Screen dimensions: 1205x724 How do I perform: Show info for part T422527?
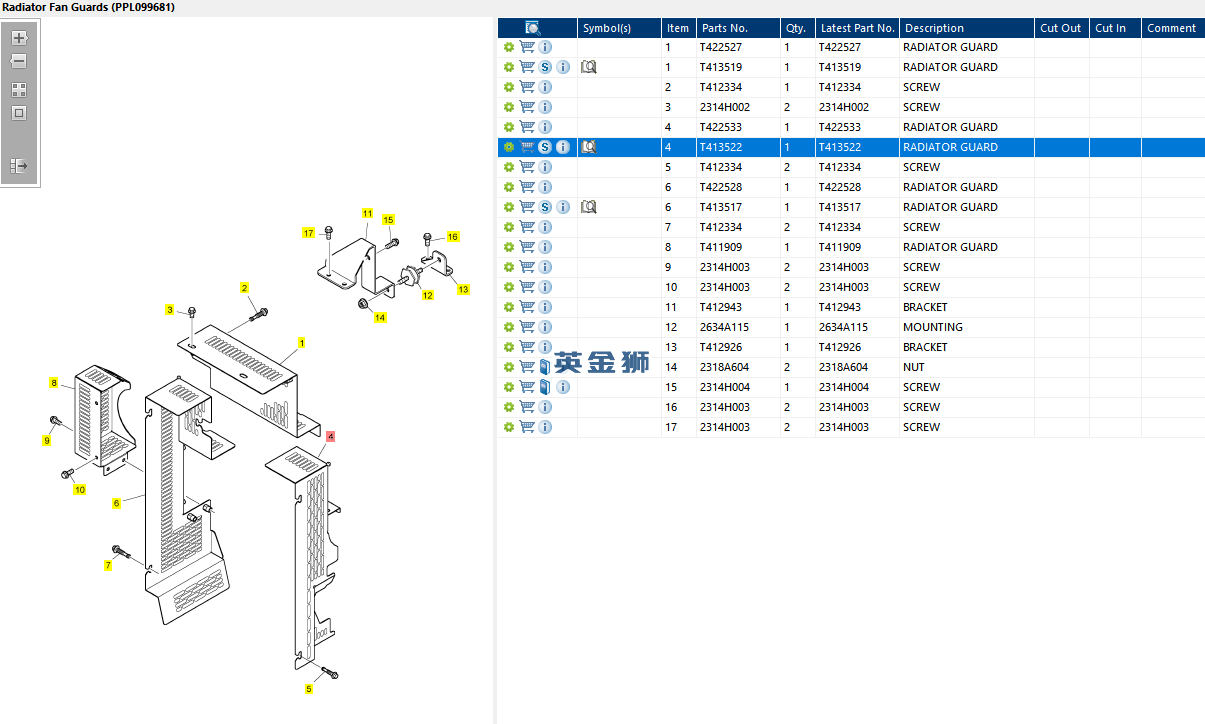(x=545, y=47)
